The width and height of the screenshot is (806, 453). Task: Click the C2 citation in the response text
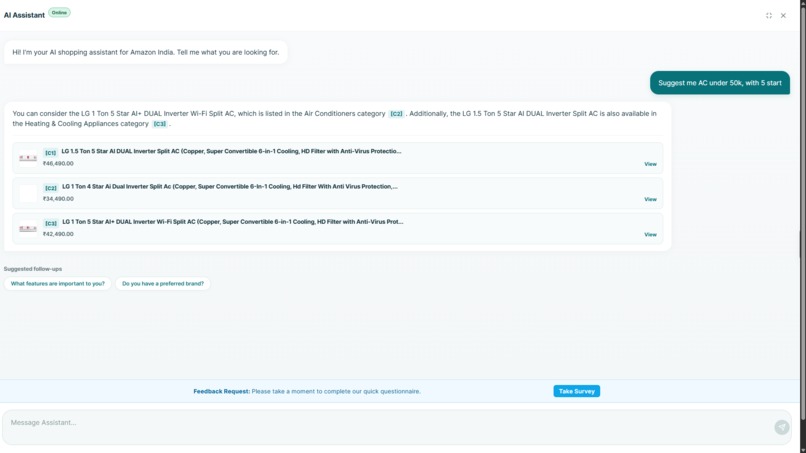point(396,114)
